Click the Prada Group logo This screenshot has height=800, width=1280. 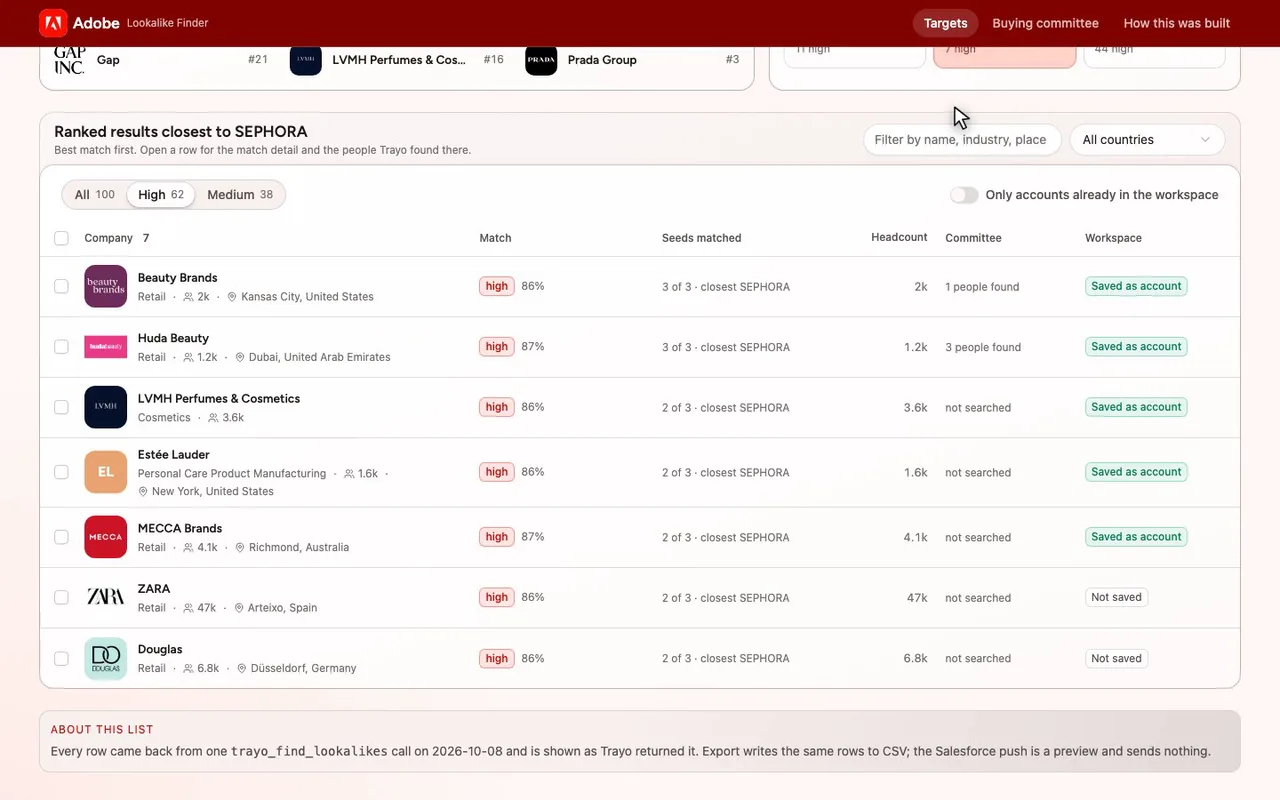tap(541, 59)
